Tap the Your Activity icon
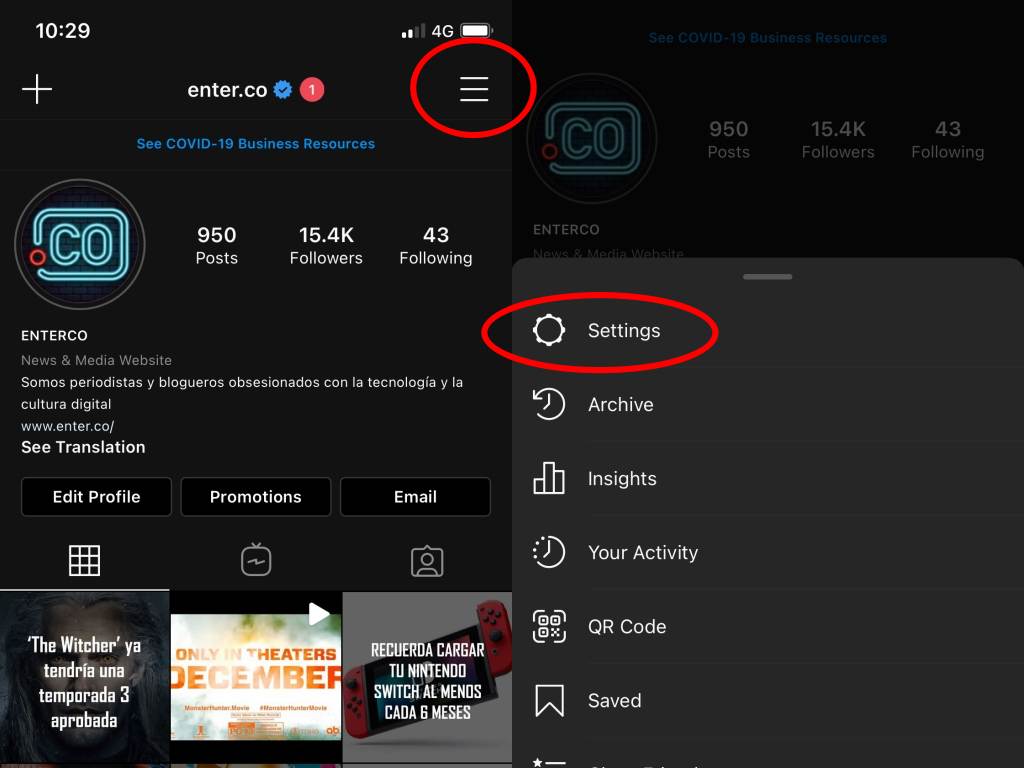 [x=549, y=552]
